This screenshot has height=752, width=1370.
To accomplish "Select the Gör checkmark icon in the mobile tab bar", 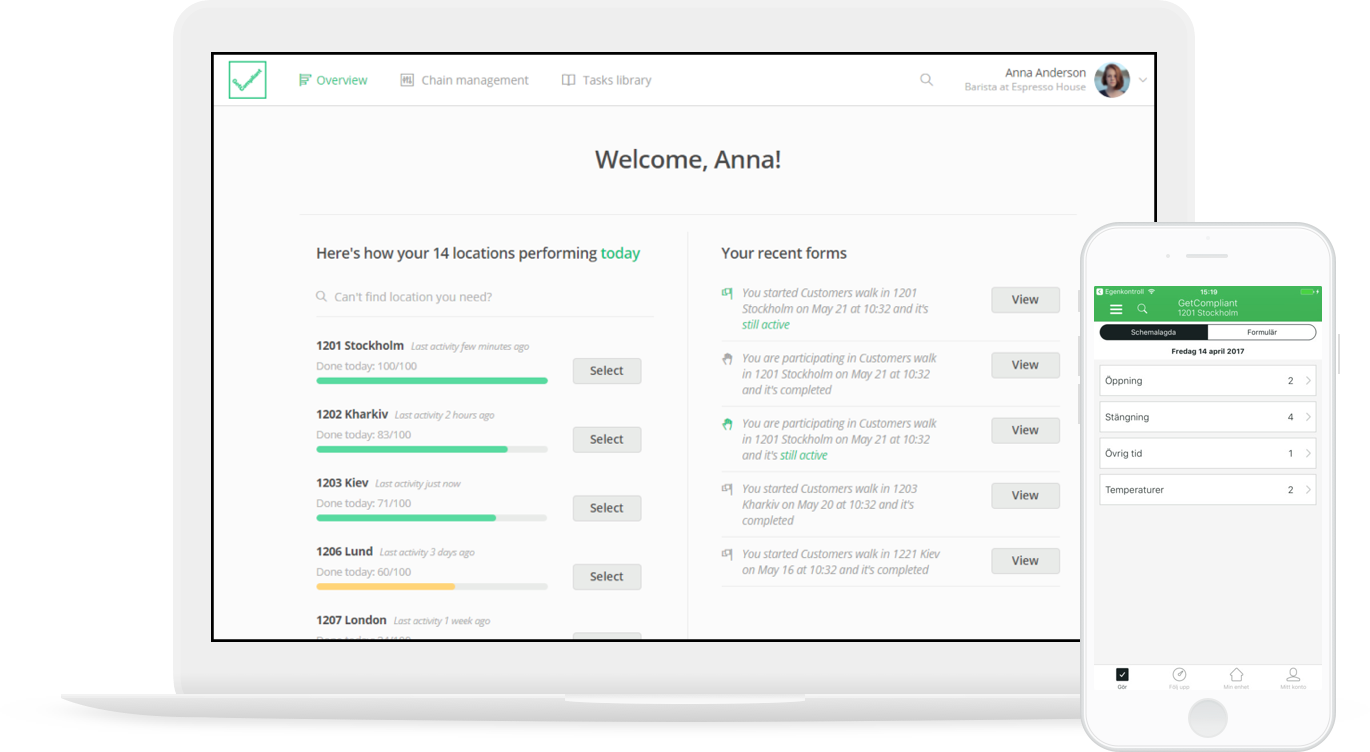I will pyautogui.click(x=1122, y=675).
